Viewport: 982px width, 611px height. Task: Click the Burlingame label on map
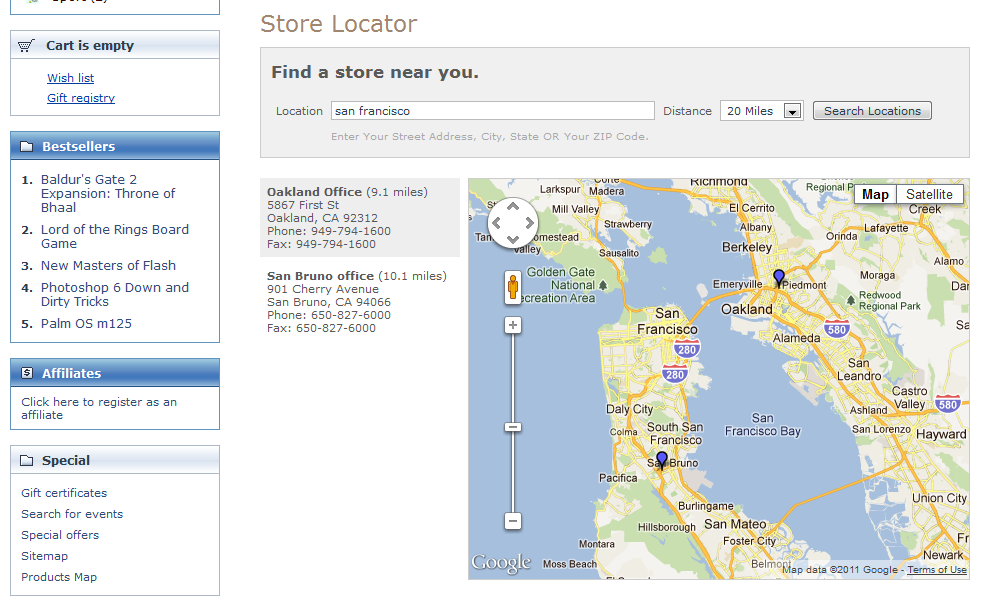coord(706,506)
